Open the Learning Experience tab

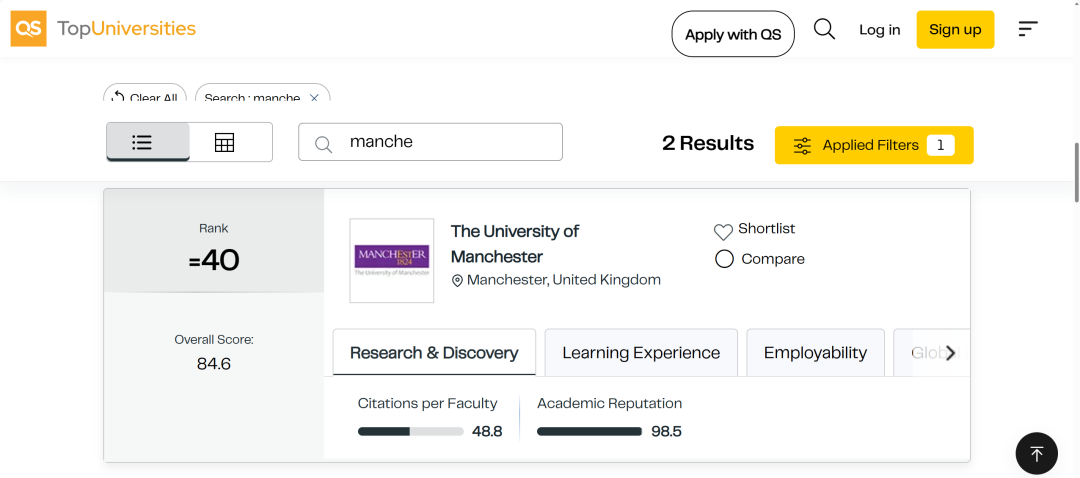click(x=641, y=353)
